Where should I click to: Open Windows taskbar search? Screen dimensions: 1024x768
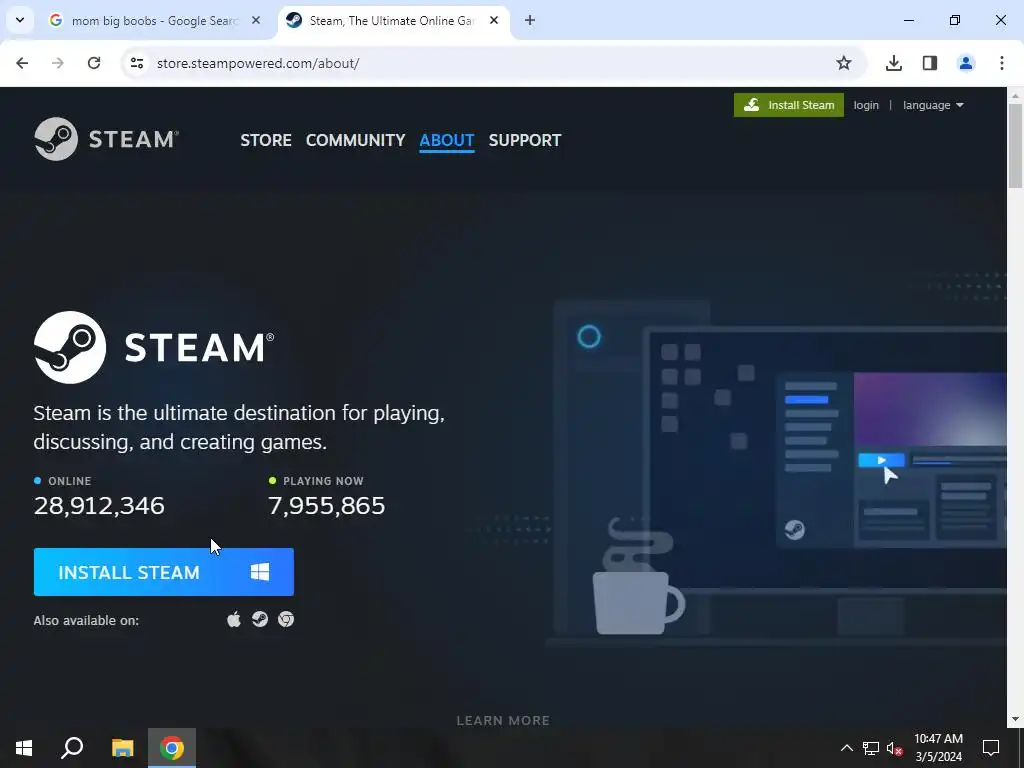pos(72,748)
